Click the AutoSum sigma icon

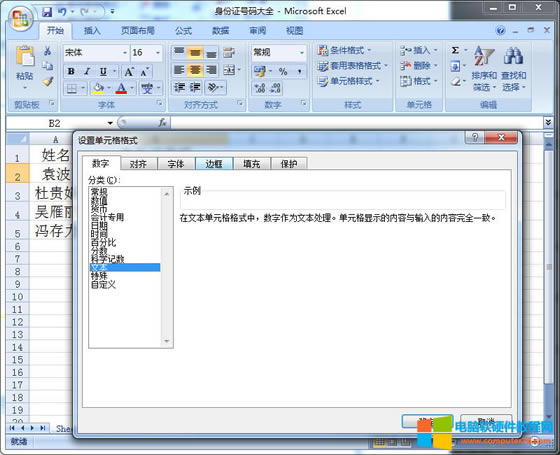coord(455,50)
